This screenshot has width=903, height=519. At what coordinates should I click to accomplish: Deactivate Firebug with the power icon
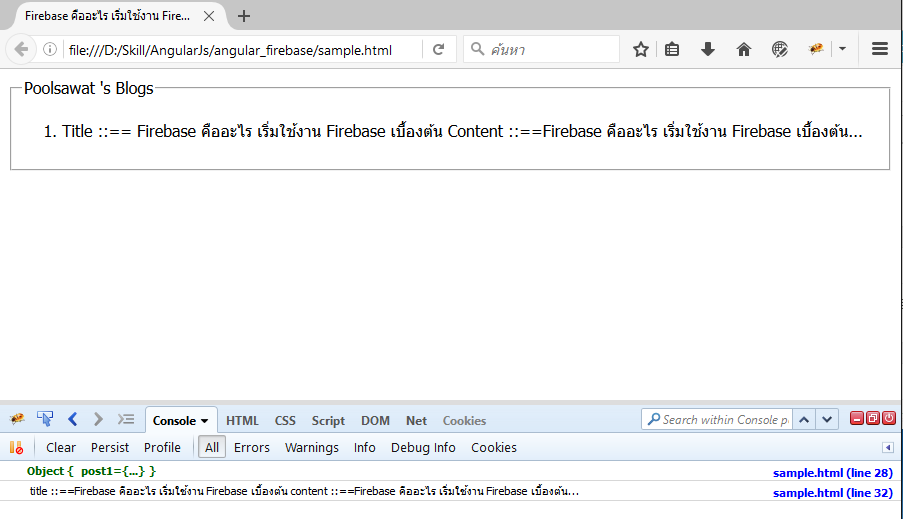pyautogui.click(x=889, y=419)
